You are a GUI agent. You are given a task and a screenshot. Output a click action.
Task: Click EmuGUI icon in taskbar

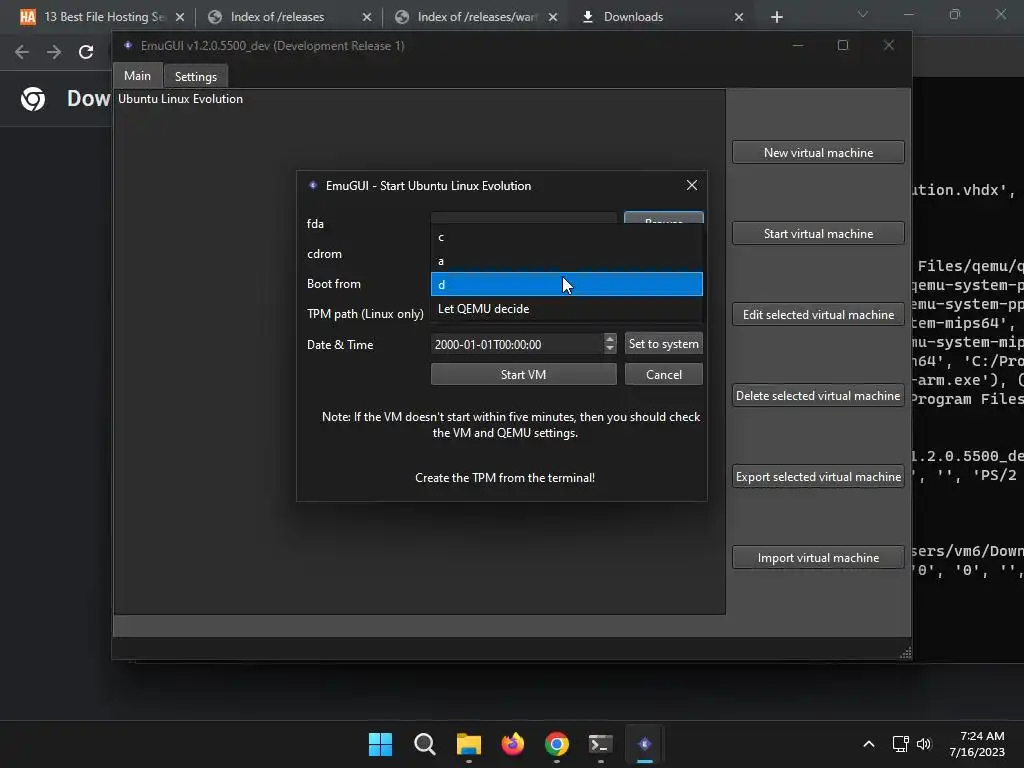[x=645, y=744]
